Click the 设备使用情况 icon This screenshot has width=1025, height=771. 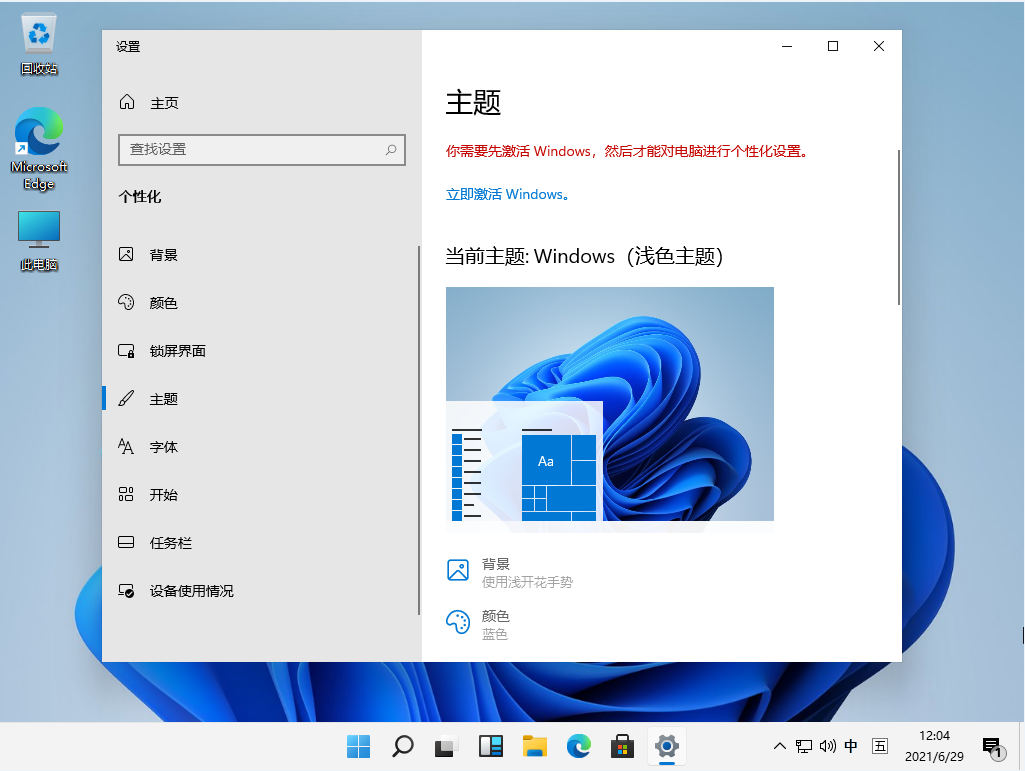127,590
